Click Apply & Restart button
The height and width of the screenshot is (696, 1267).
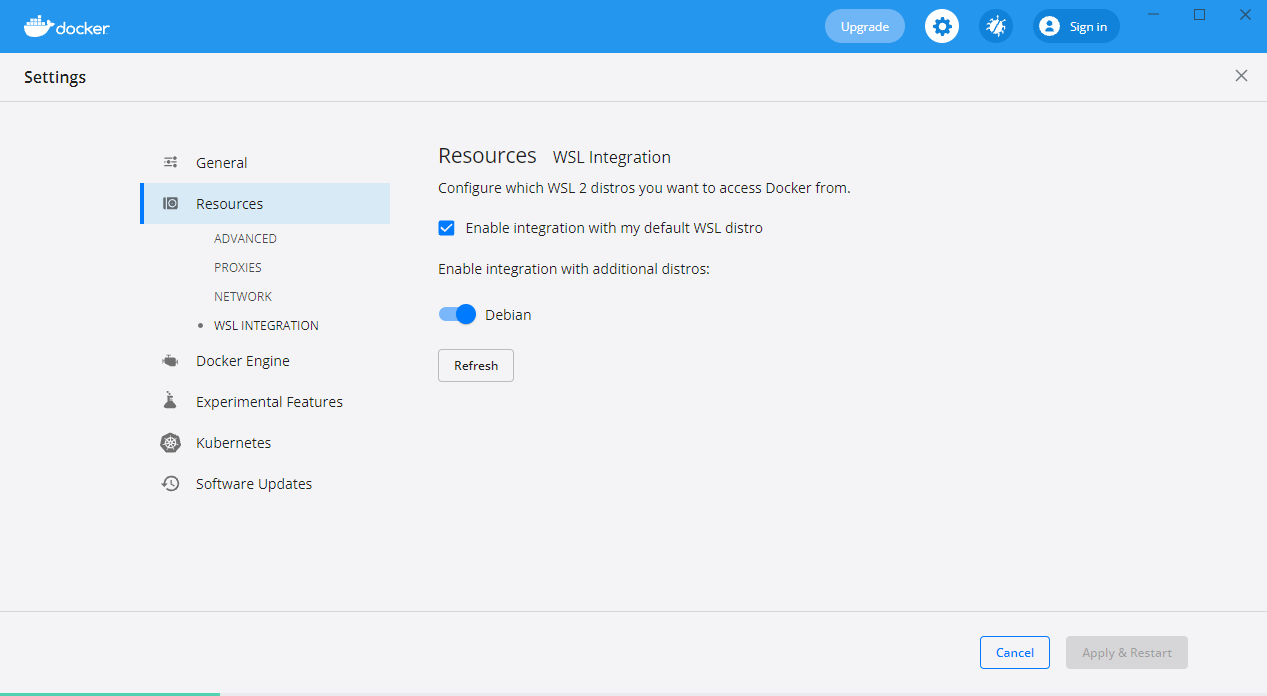pos(1127,652)
